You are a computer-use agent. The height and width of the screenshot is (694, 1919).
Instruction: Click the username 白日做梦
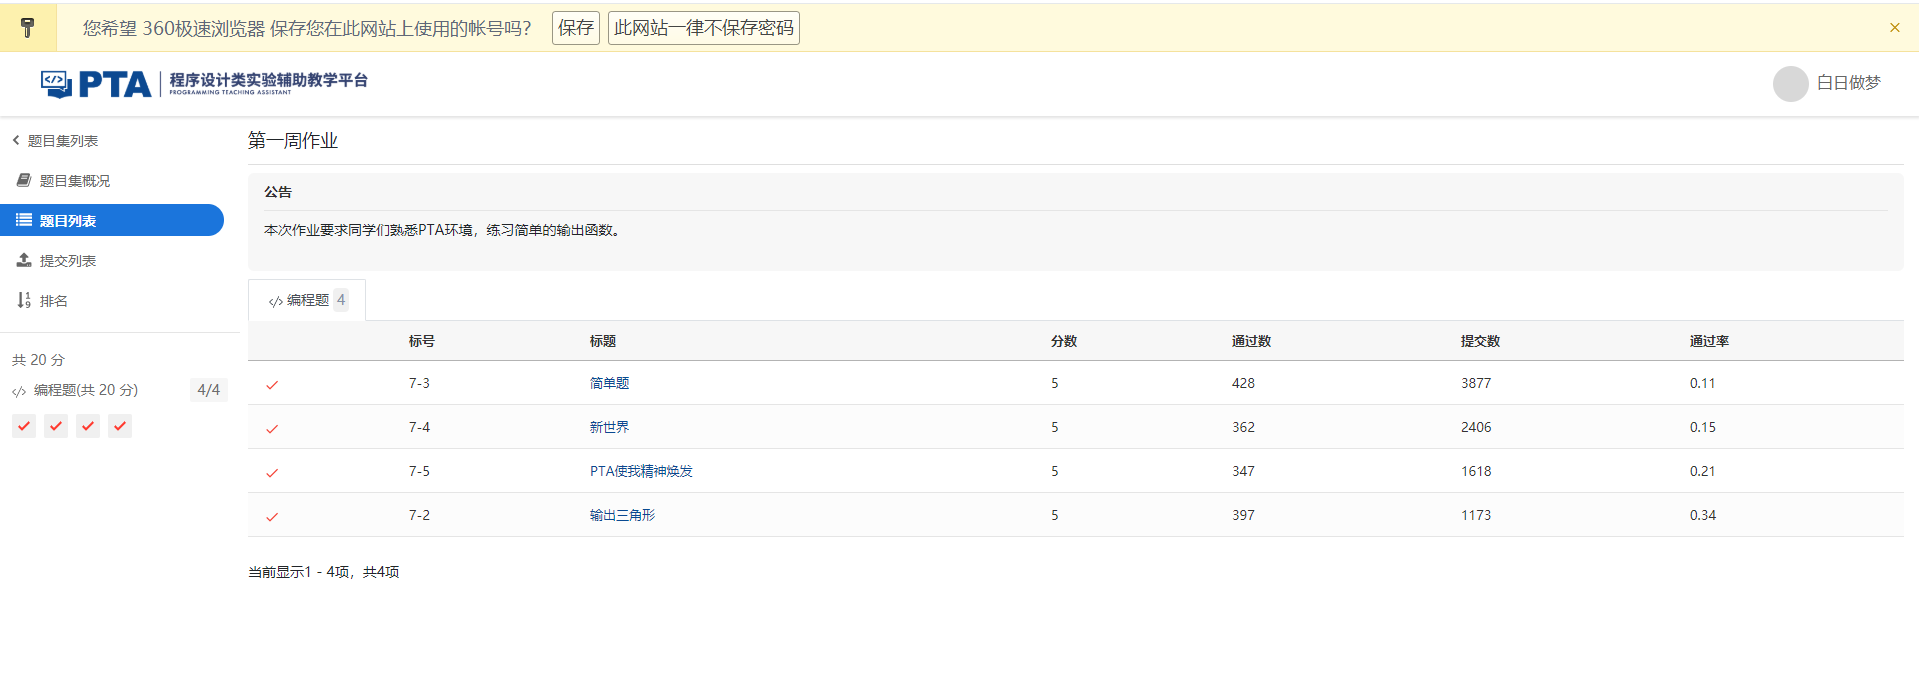click(1848, 83)
